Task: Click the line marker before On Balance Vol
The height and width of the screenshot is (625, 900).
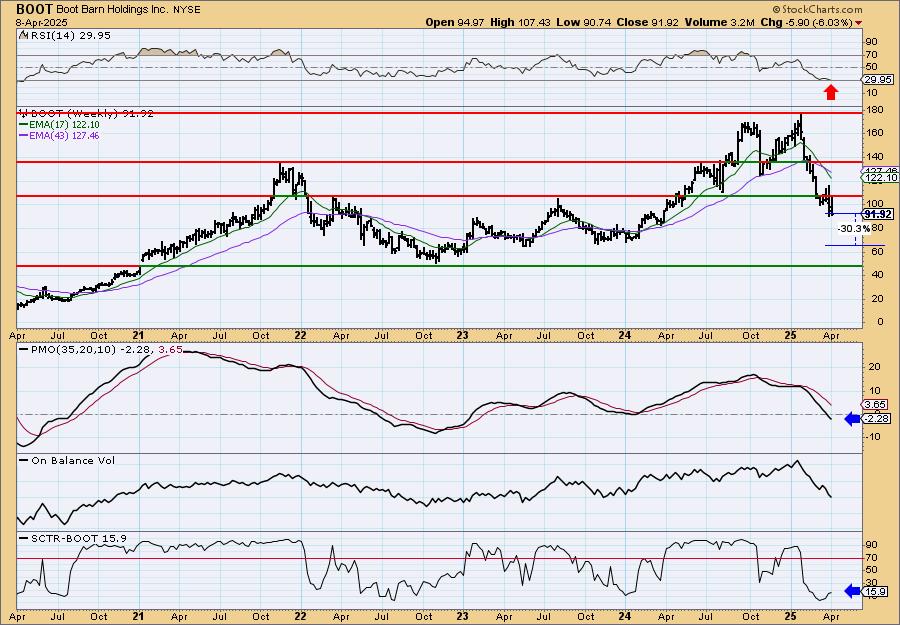Action: 24,460
